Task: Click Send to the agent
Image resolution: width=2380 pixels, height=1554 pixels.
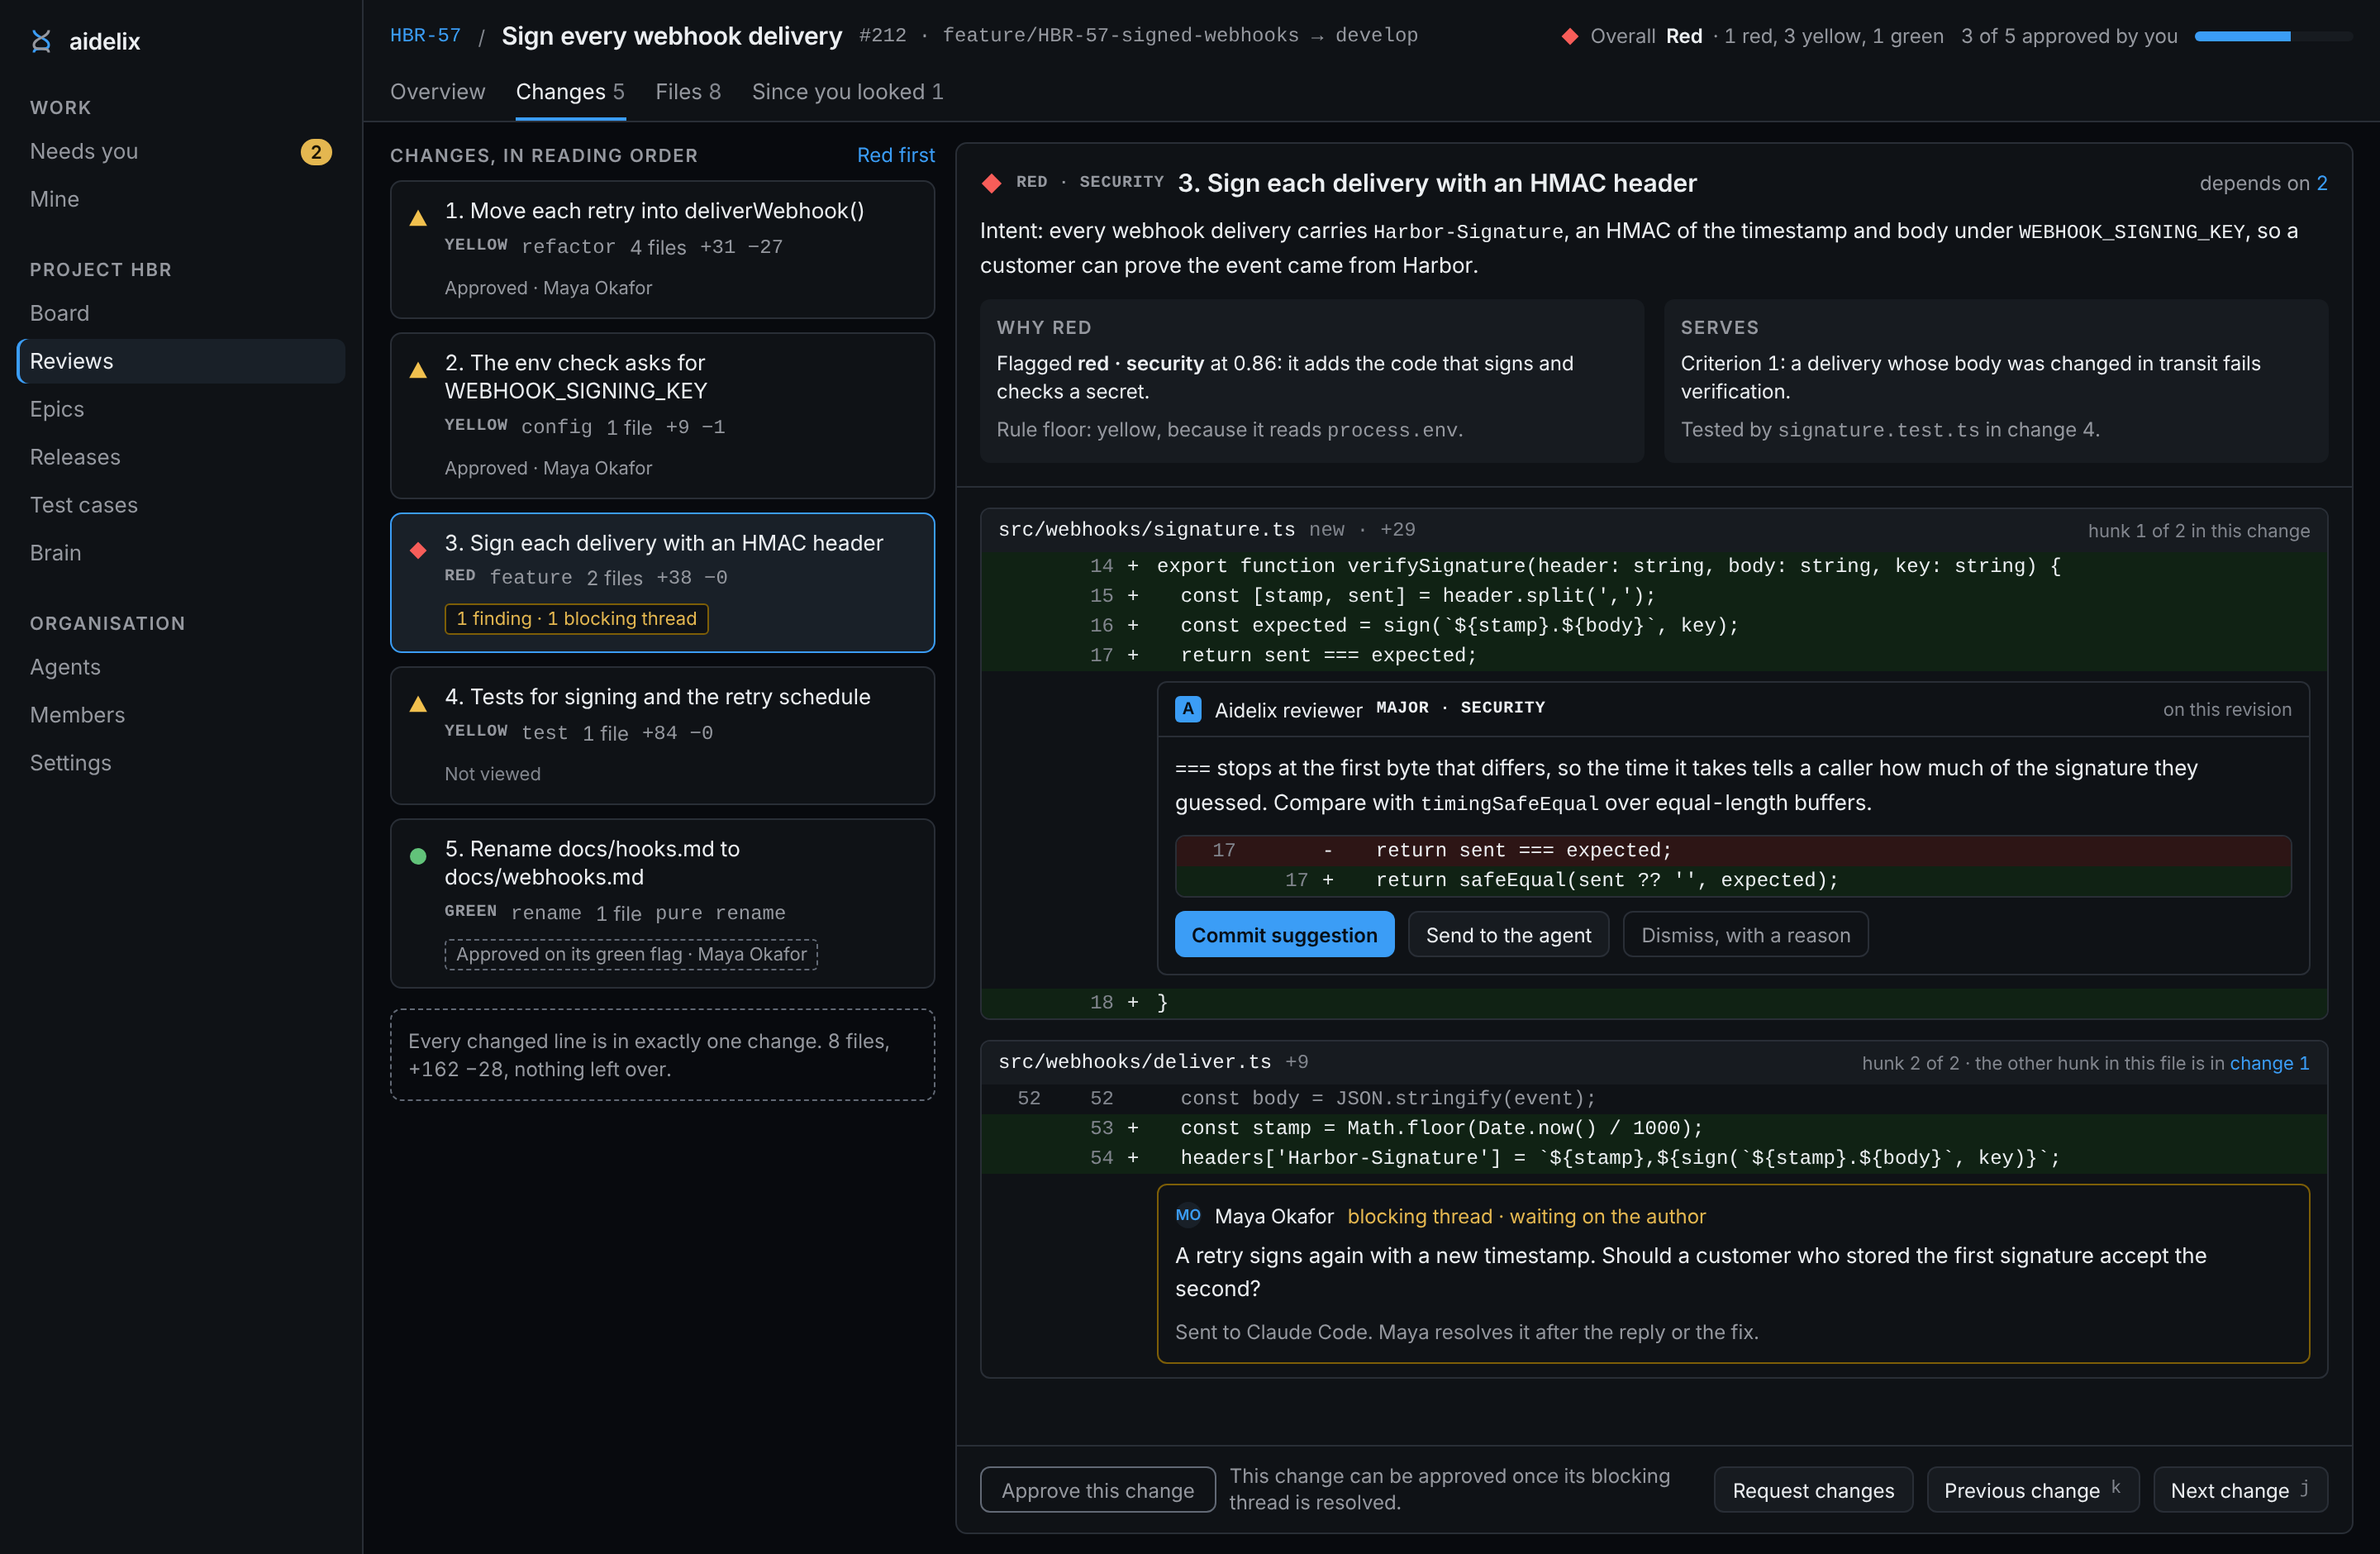Action: (x=1508, y=934)
